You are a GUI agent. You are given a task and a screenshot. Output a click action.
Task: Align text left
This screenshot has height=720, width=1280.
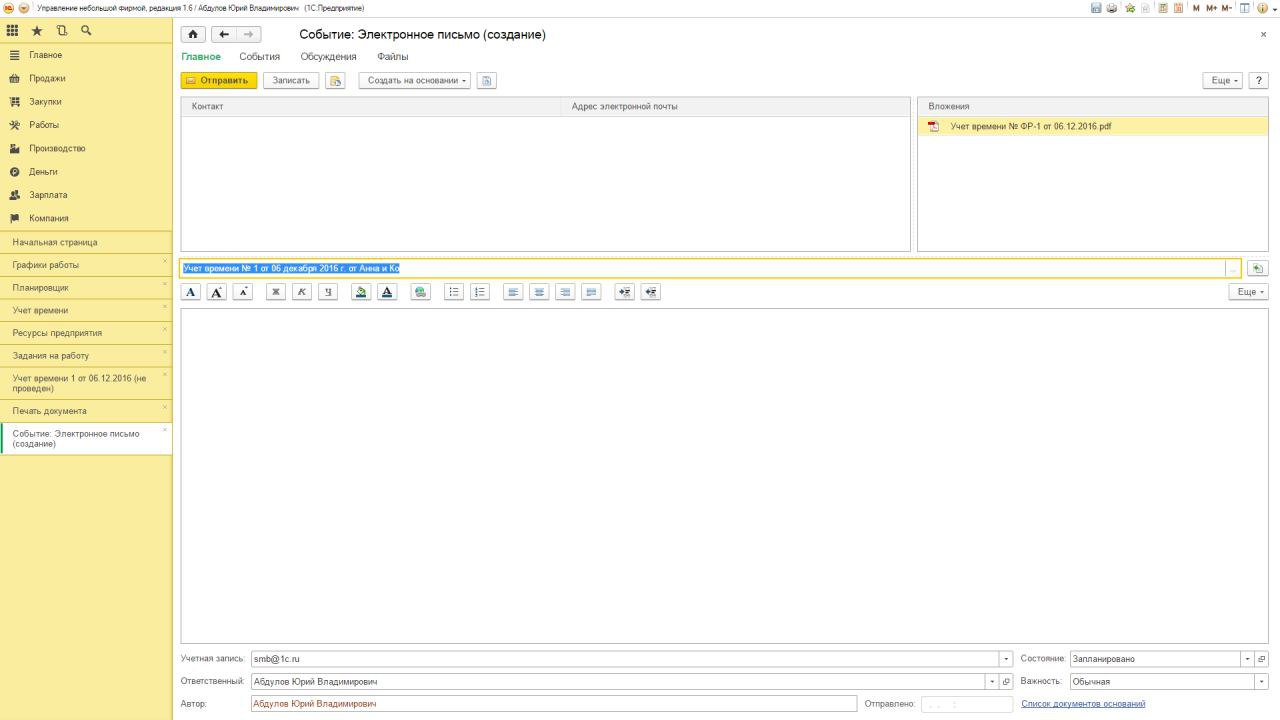pyautogui.click(x=513, y=292)
